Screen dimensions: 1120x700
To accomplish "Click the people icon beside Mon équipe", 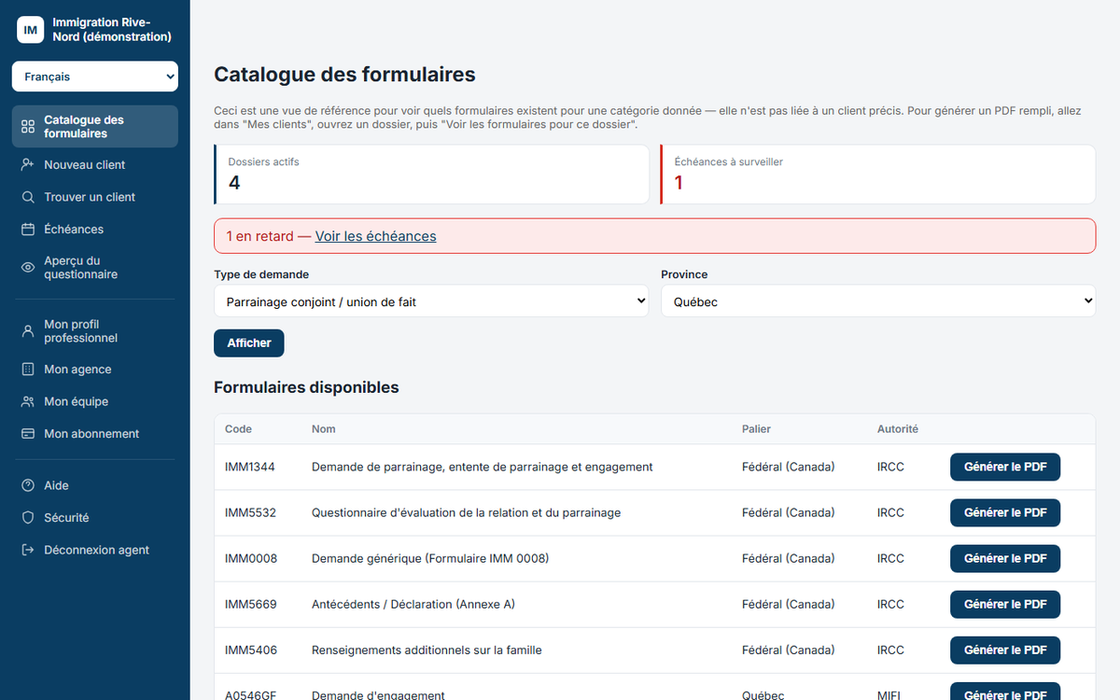I will [x=28, y=401].
